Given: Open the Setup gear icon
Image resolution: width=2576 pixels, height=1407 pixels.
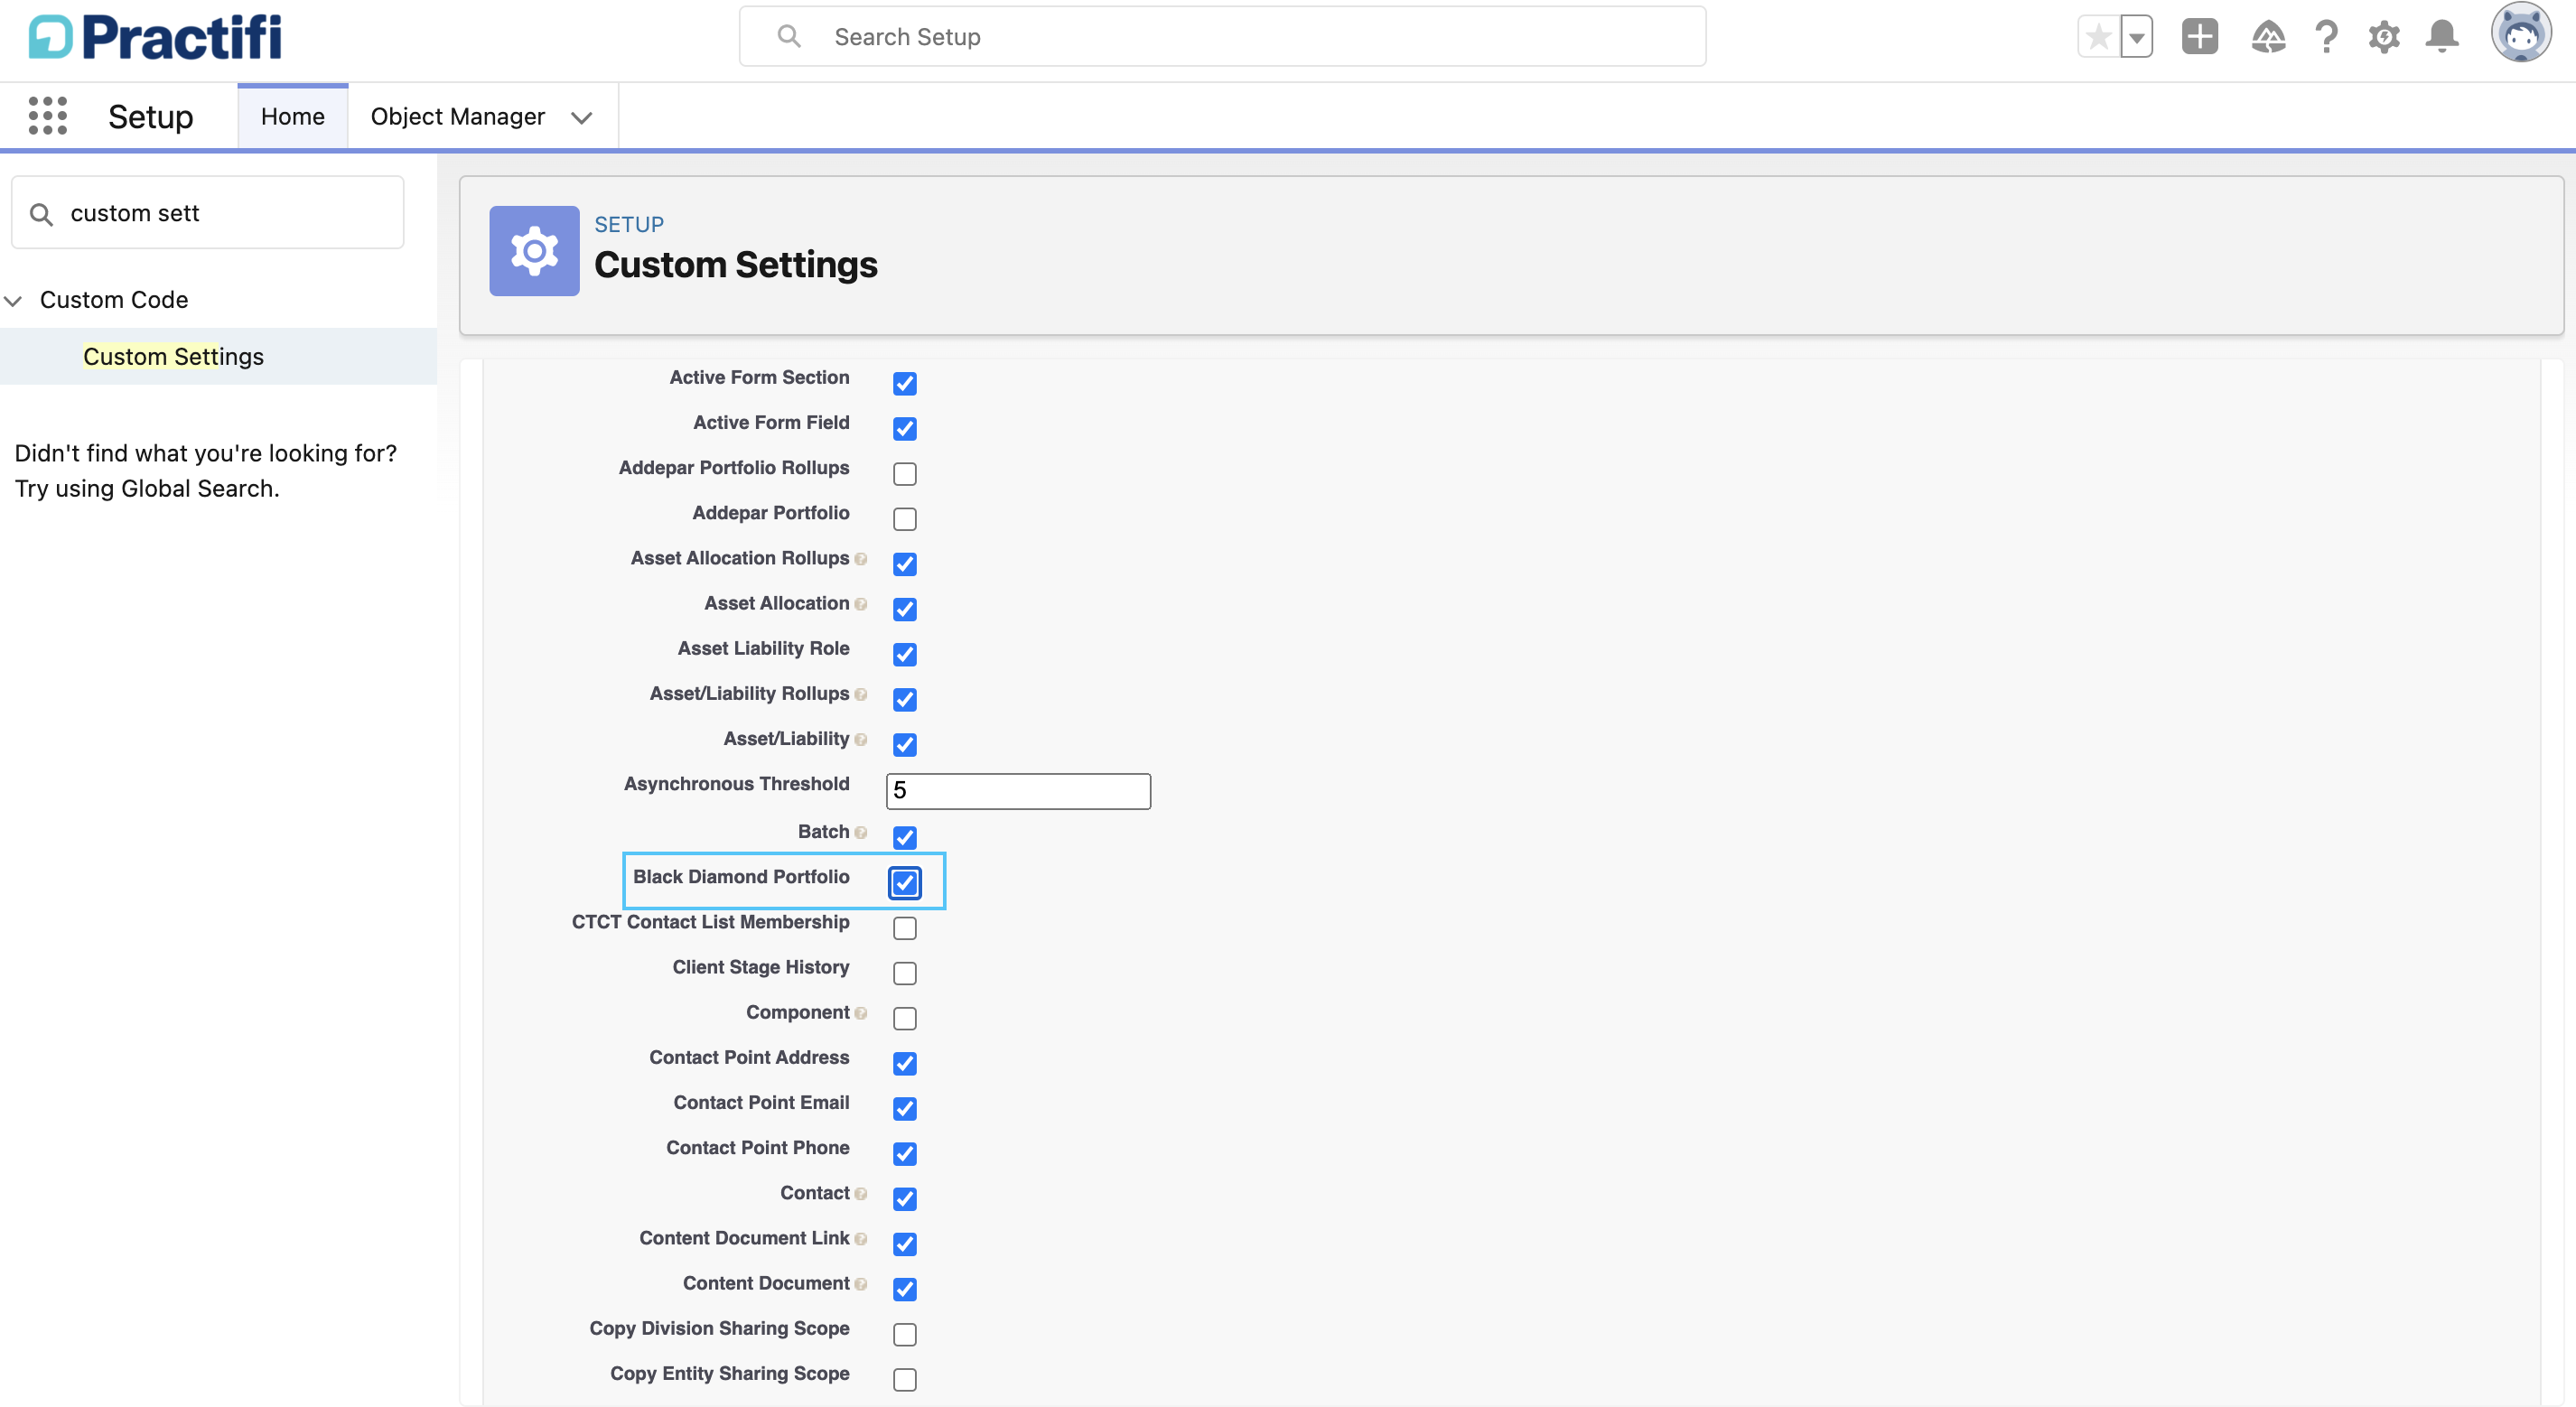Looking at the screenshot, I should 2384,37.
